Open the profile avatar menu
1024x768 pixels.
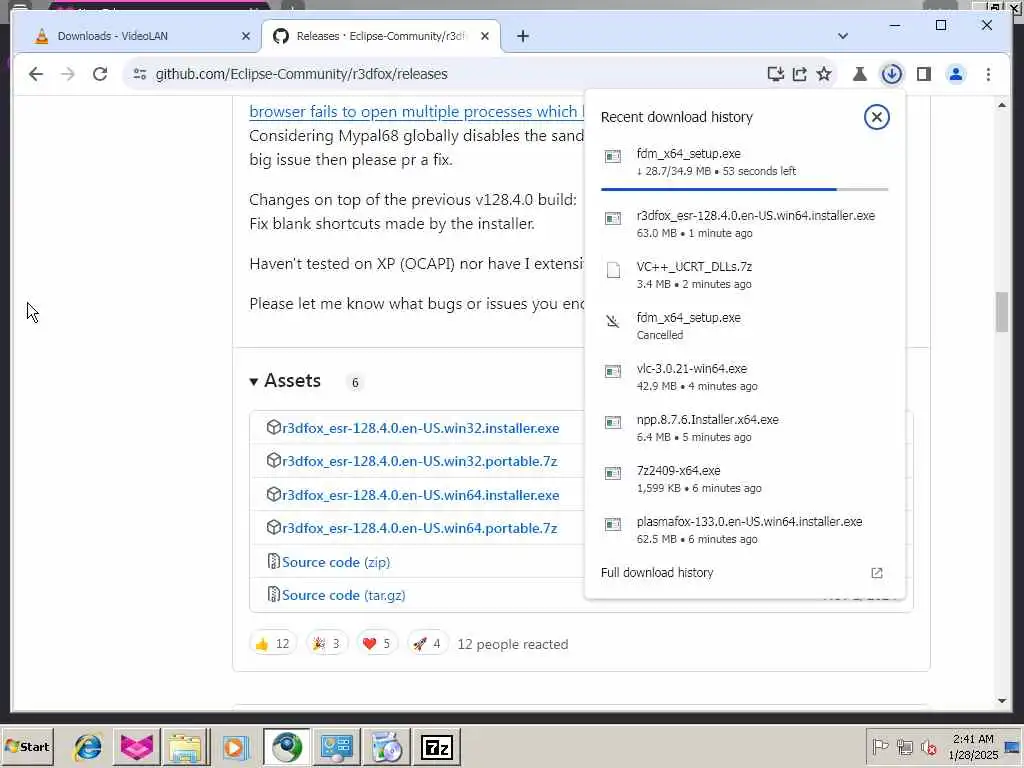[x=955, y=74]
